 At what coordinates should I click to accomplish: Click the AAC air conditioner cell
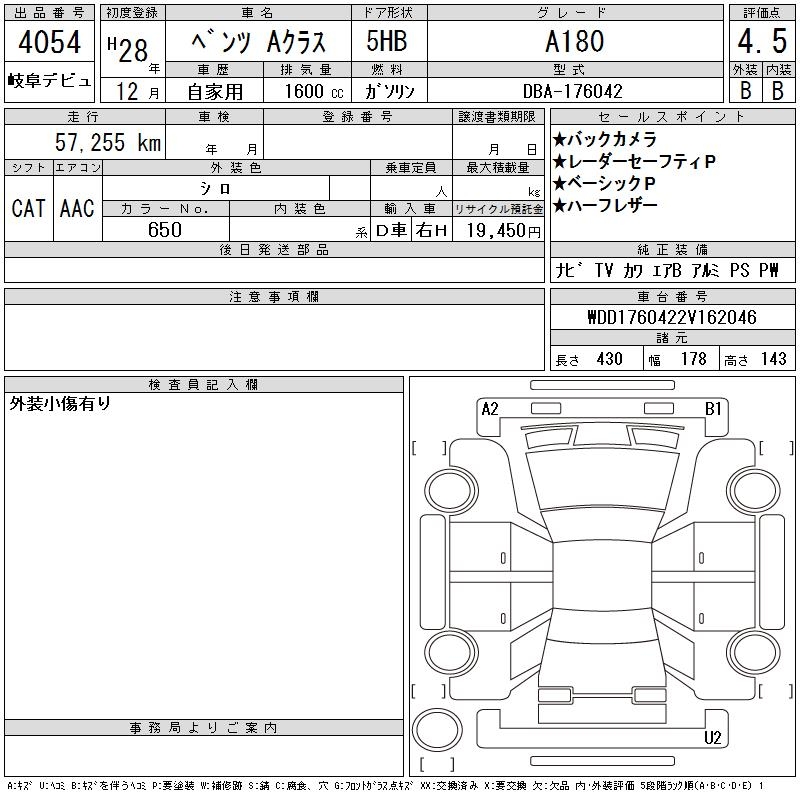pyautogui.click(x=77, y=208)
